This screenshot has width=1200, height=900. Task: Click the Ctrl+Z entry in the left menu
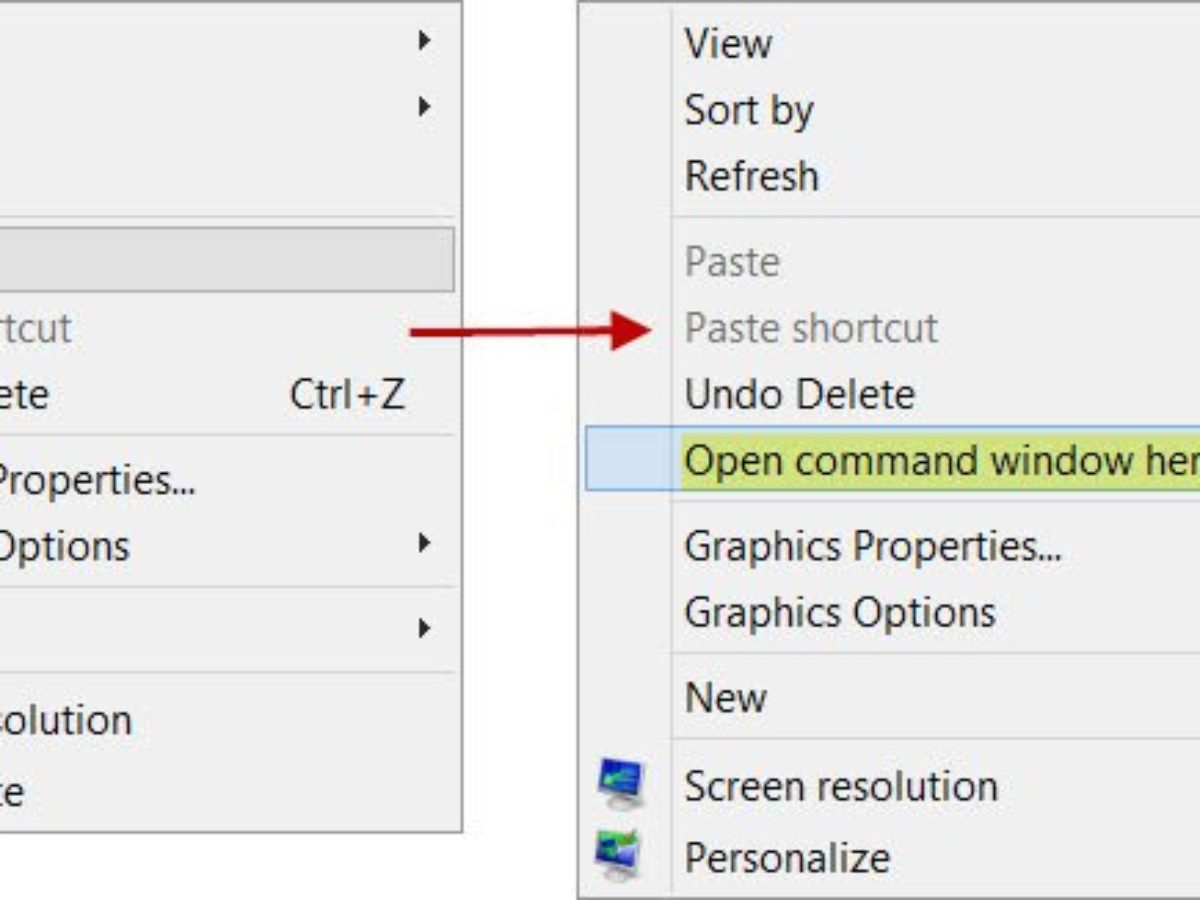(x=347, y=395)
